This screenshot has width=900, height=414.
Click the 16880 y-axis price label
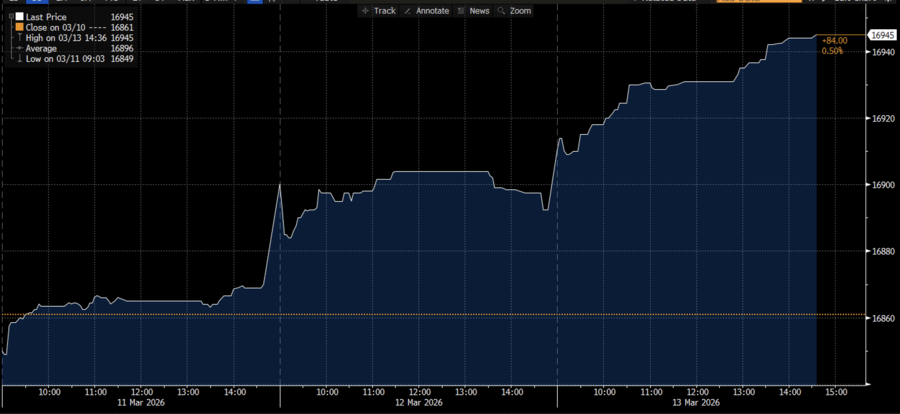coord(882,252)
